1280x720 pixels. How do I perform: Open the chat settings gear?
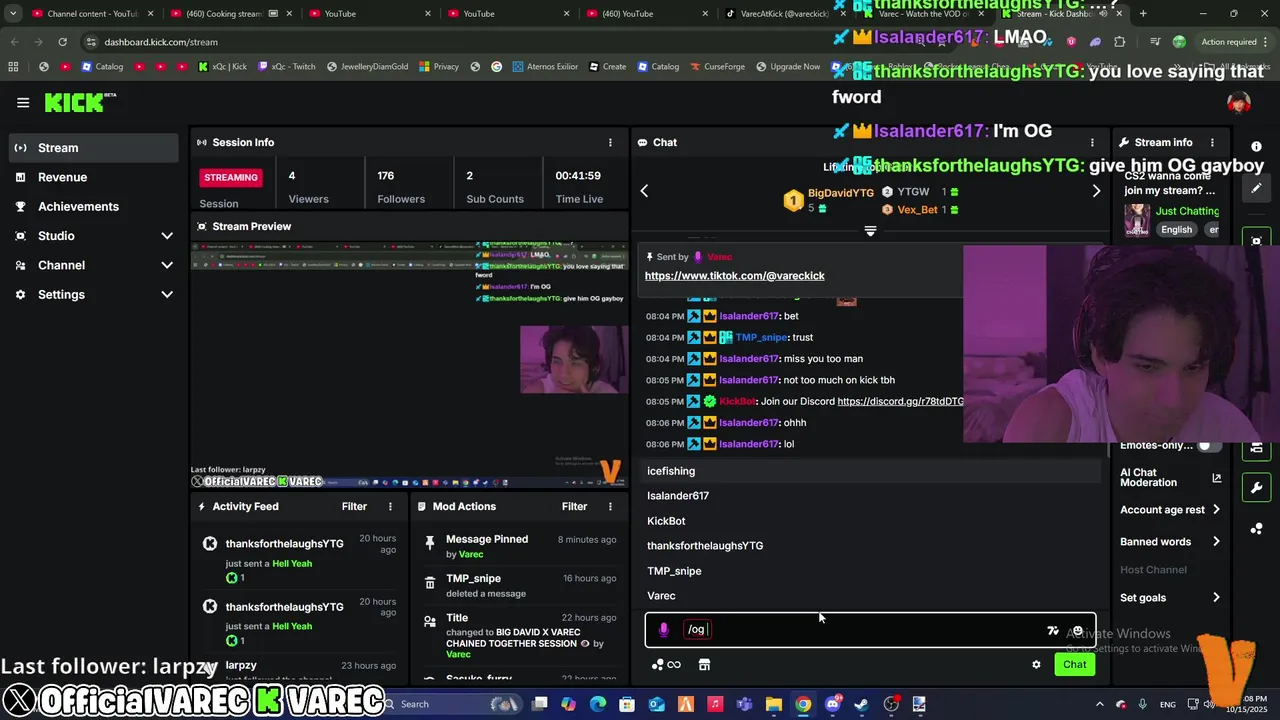point(1036,664)
